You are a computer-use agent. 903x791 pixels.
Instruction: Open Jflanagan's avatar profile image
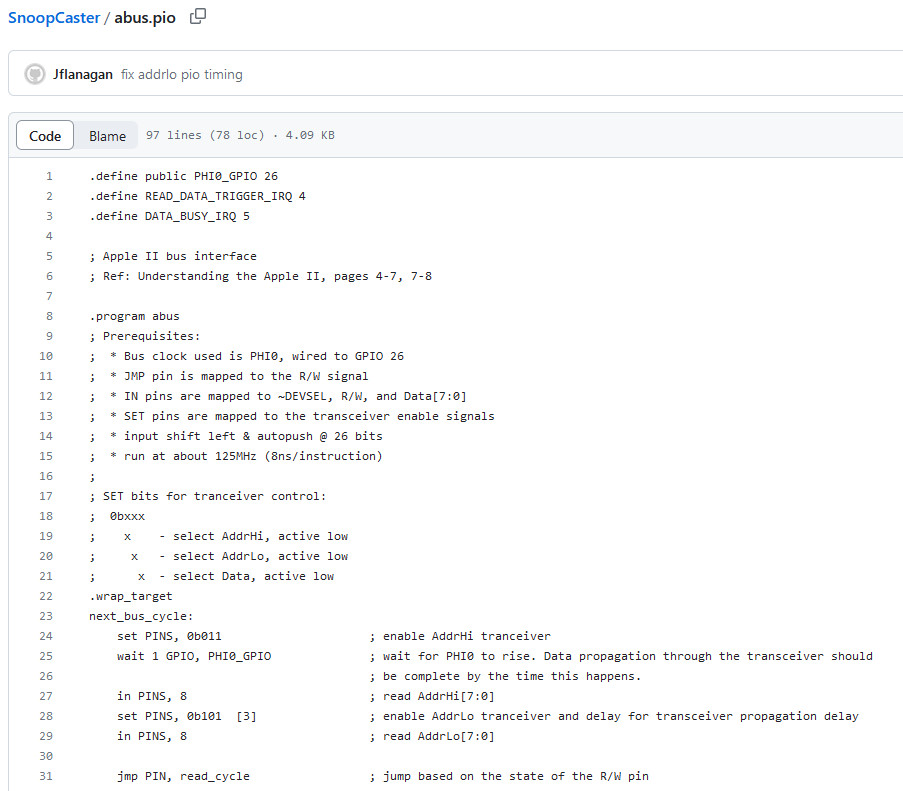[x=35, y=74]
